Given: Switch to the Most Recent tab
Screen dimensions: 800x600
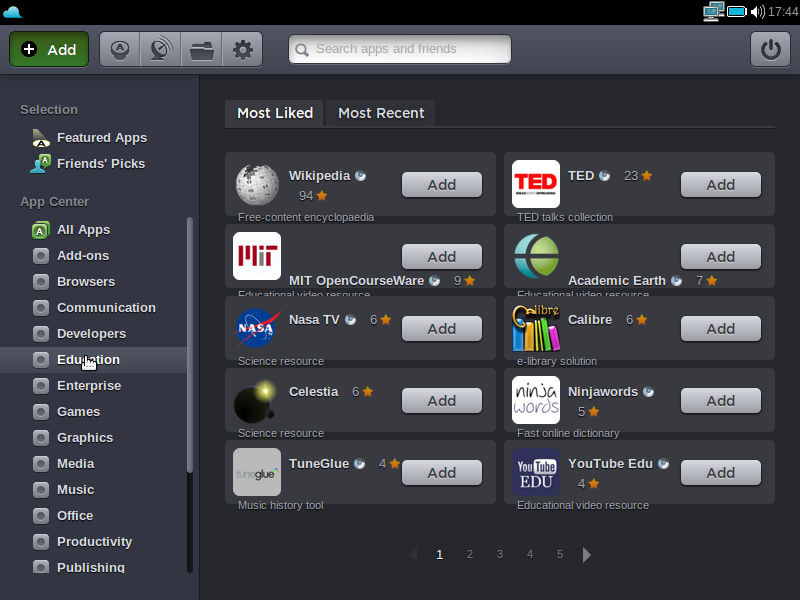Looking at the screenshot, I should coord(381,113).
